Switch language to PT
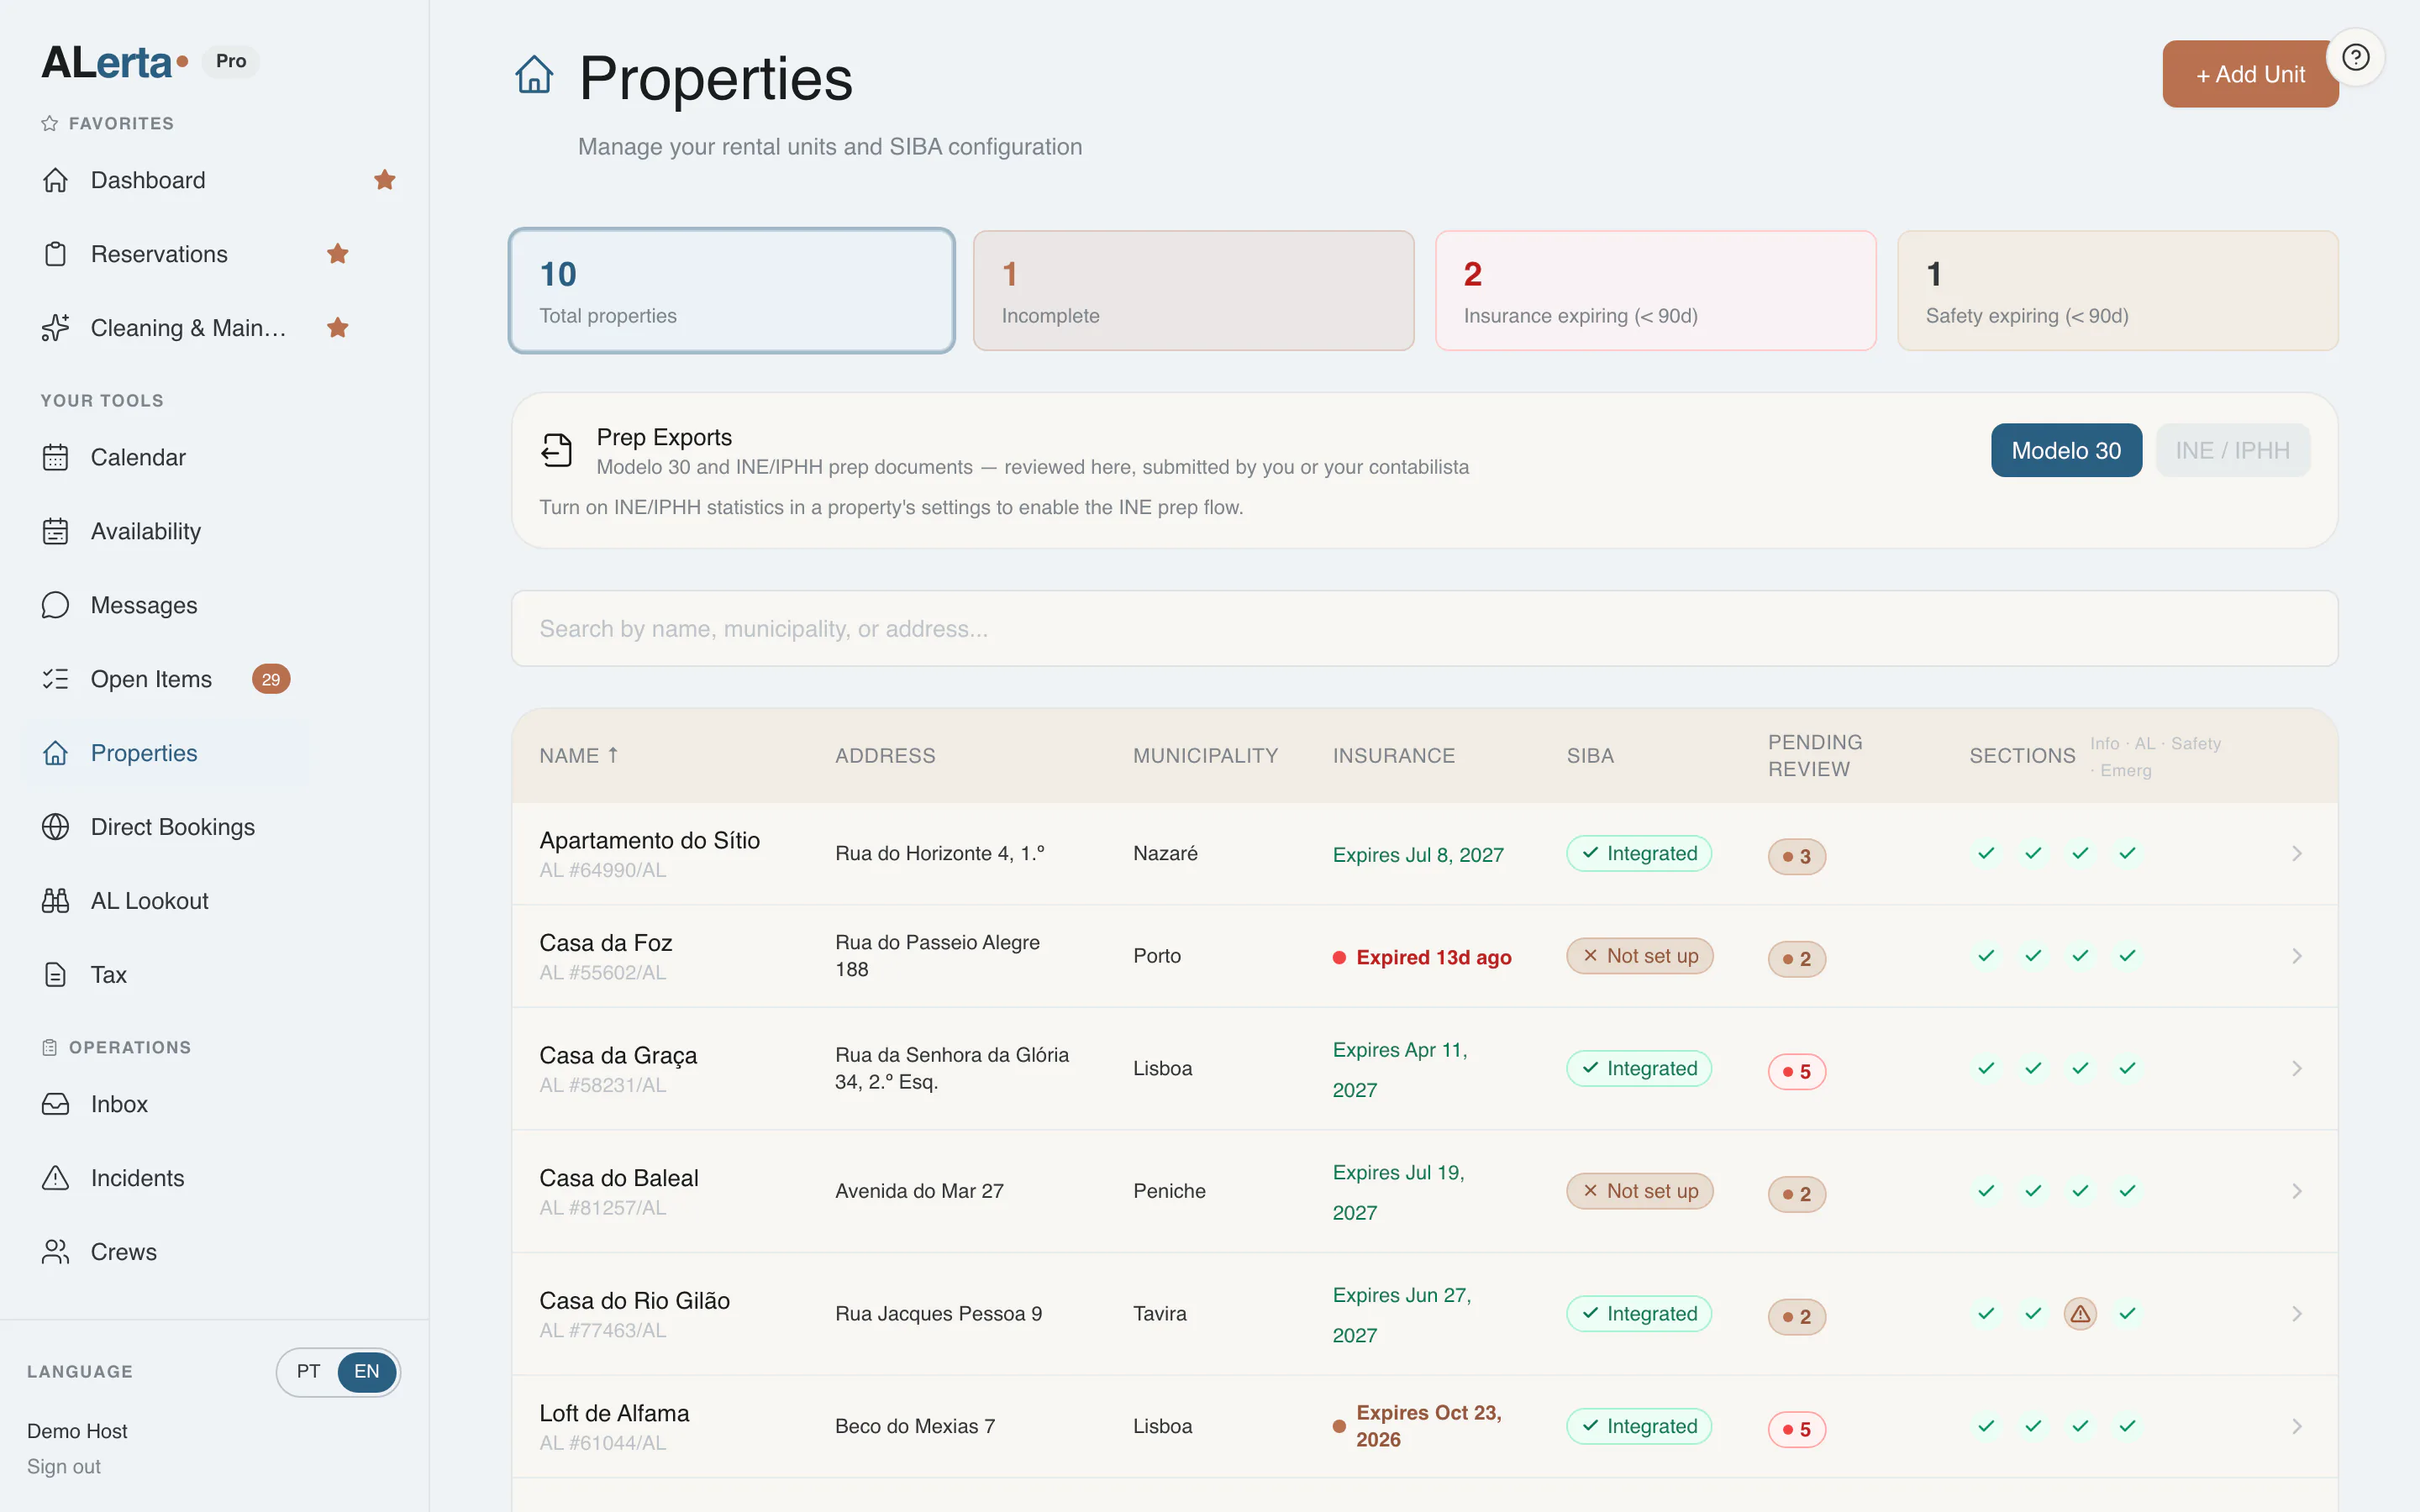The image size is (2420, 1512). tap(309, 1371)
